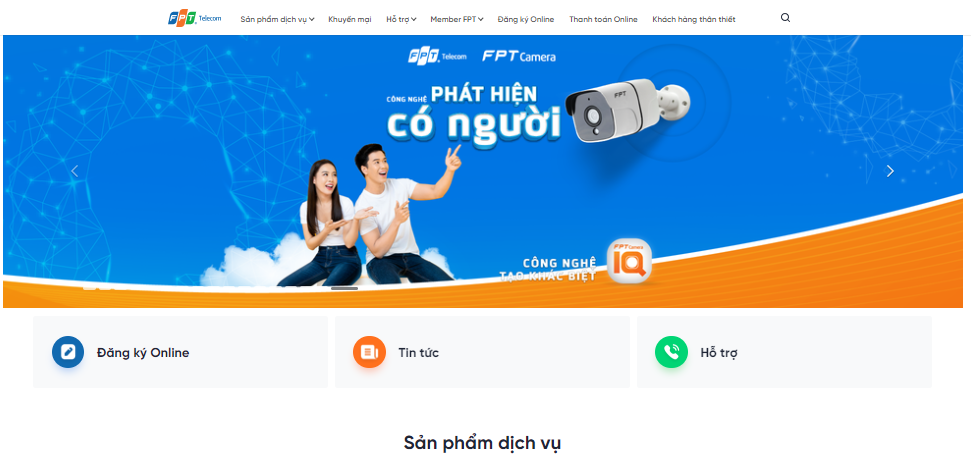Go to the next banner slide arrow
Viewport: 971px width, 473px height.
890,171
